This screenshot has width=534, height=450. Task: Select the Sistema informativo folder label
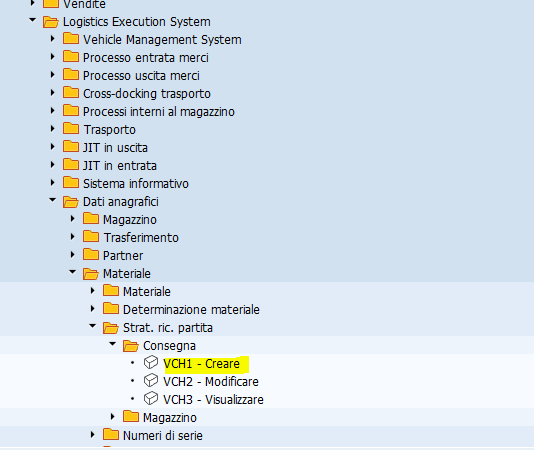click(x=136, y=184)
